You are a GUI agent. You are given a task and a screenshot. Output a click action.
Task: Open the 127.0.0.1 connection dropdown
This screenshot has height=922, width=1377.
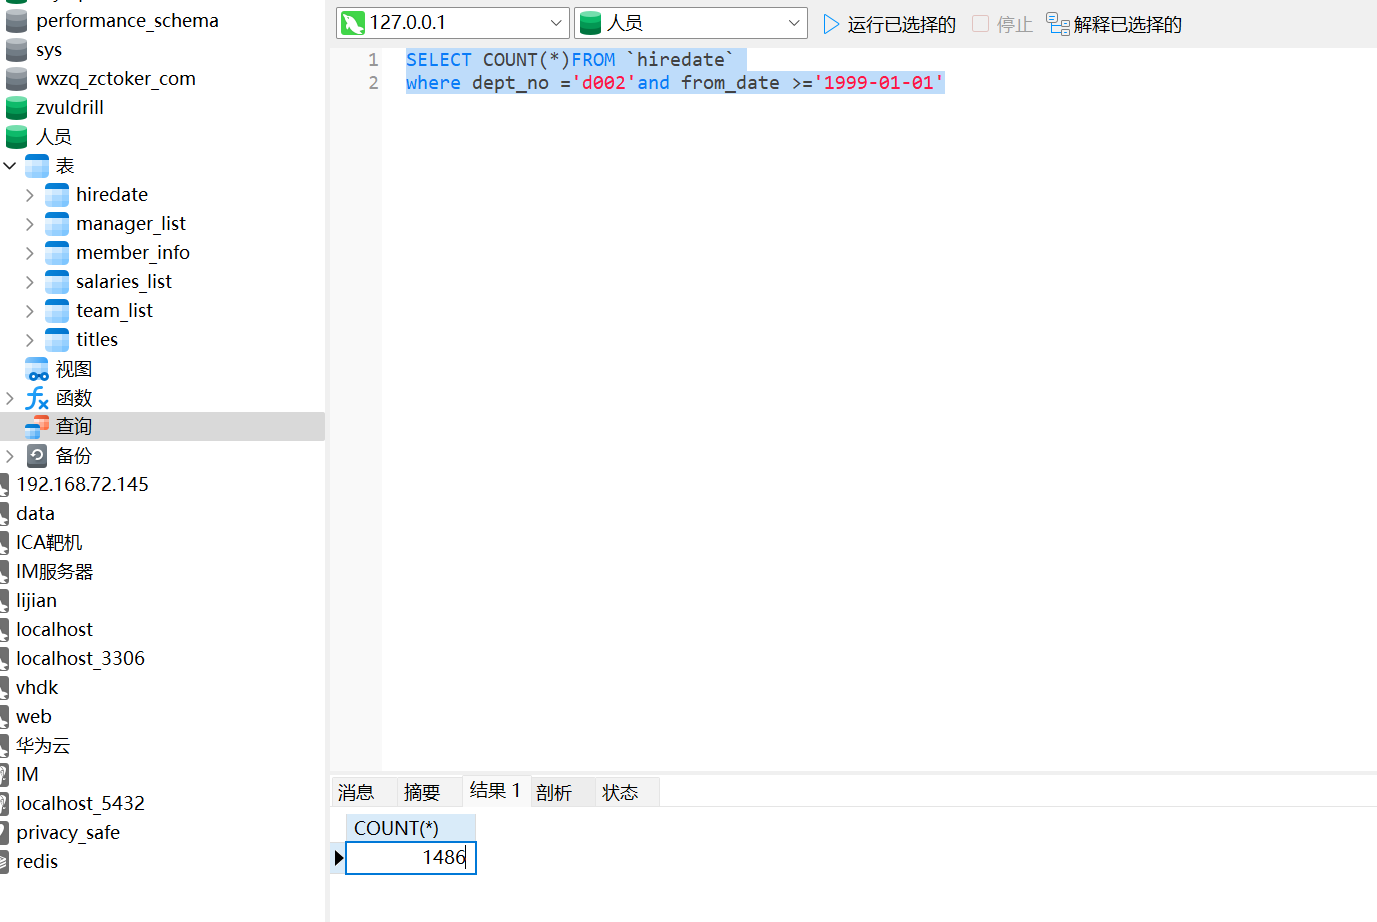[556, 23]
